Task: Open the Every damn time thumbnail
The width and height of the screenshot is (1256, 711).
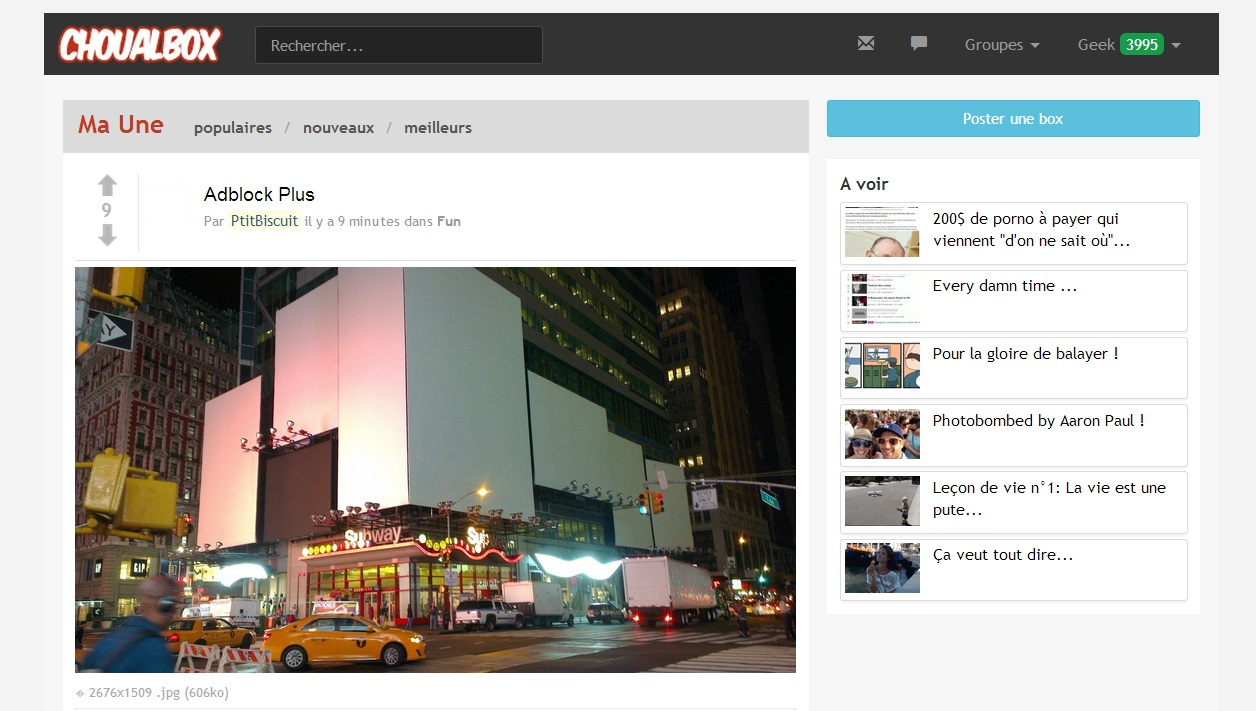Action: [x=882, y=300]
